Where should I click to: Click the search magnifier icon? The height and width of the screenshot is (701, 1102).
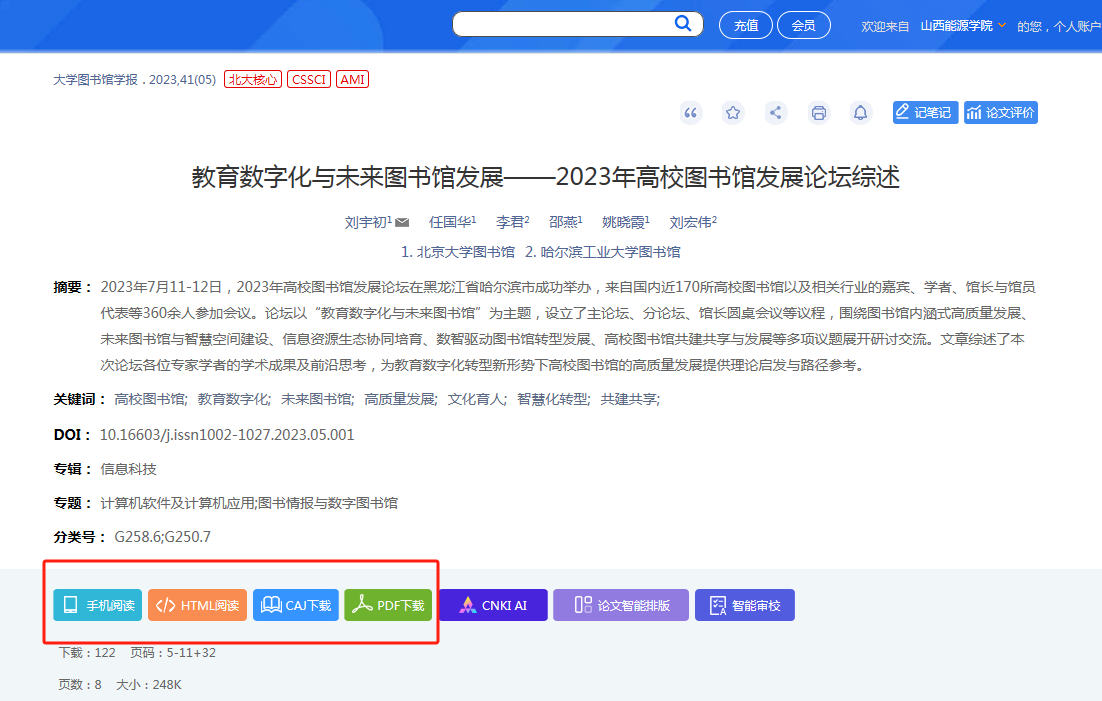(683, 24)
